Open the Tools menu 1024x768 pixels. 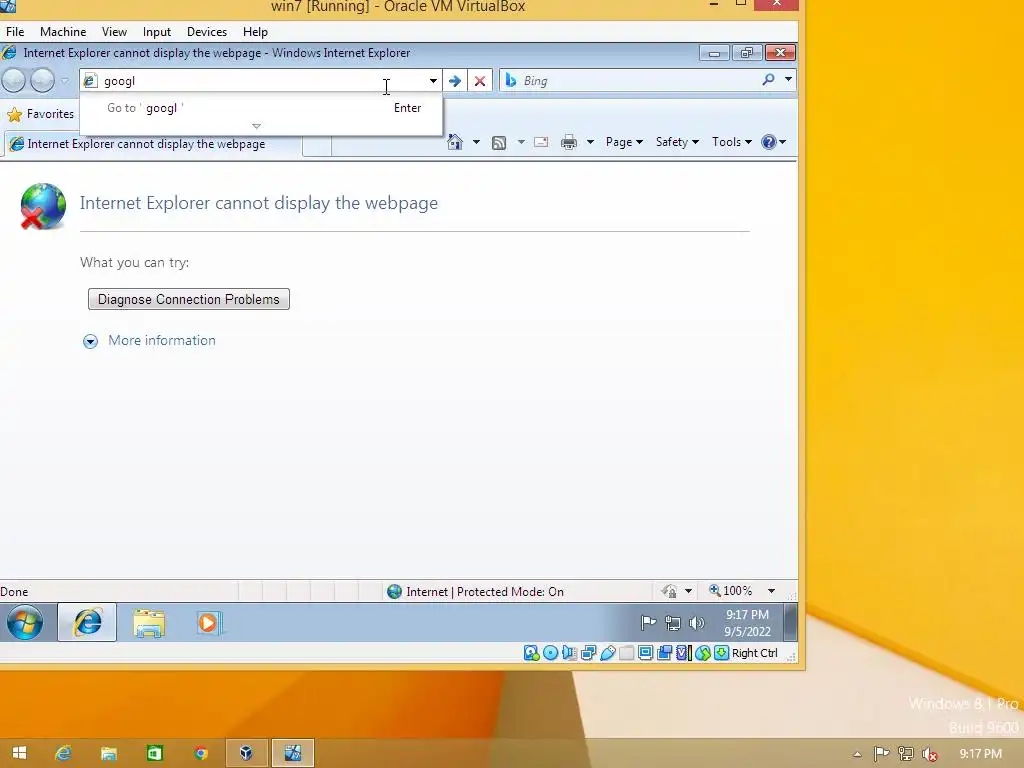pos(731,142)
